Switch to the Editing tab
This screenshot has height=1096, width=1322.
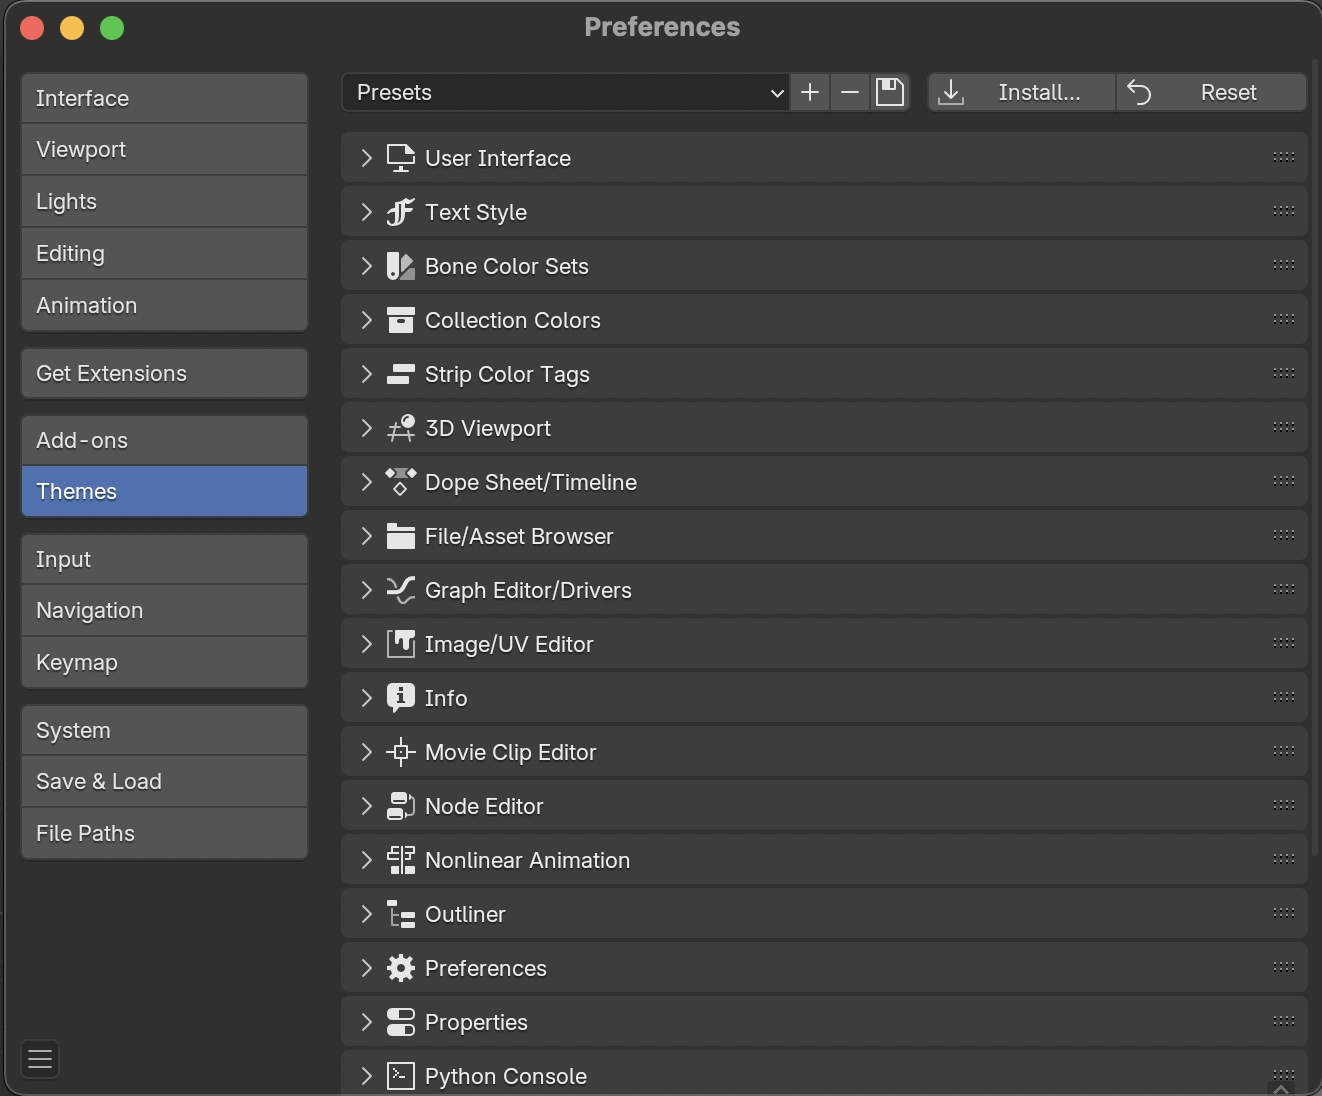[164, 254]
